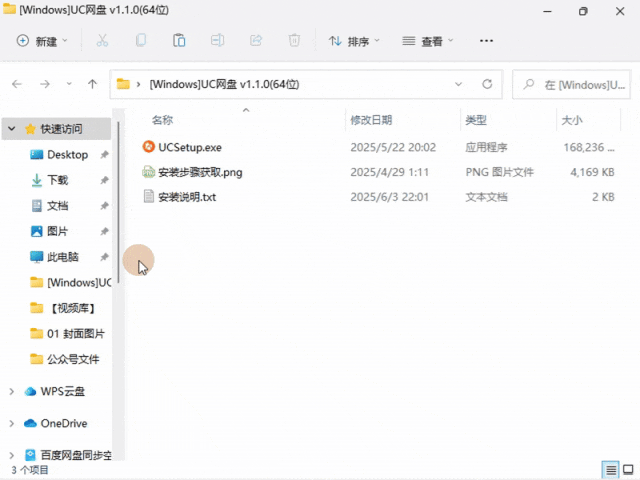This screenshot has height=480, width=640.
Task: Open 文档 documents in sidebar
Action: coord(57,206)
